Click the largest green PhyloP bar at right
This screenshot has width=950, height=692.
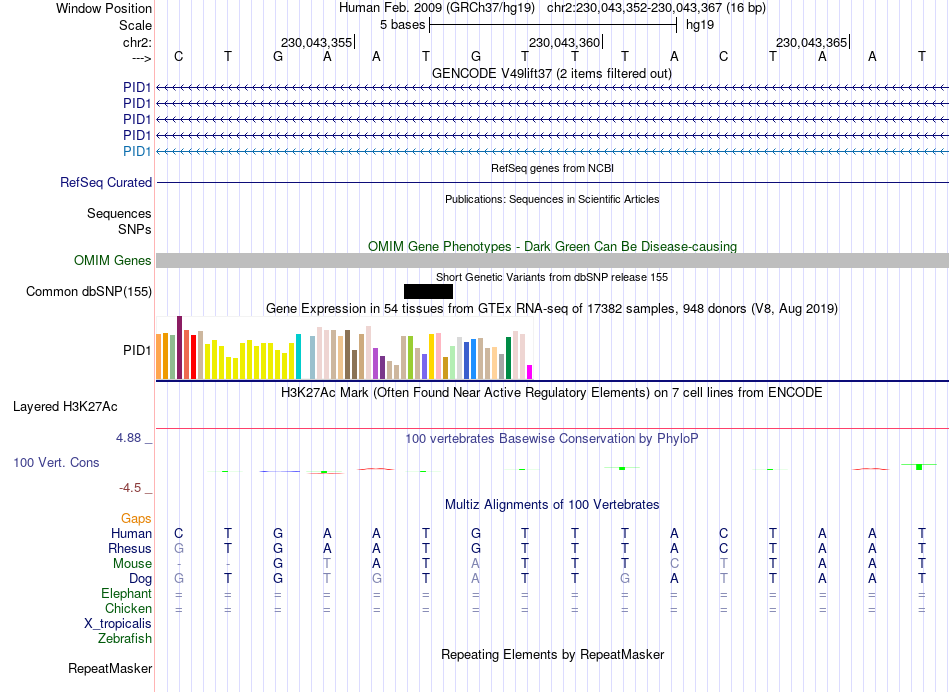point(919,467)
